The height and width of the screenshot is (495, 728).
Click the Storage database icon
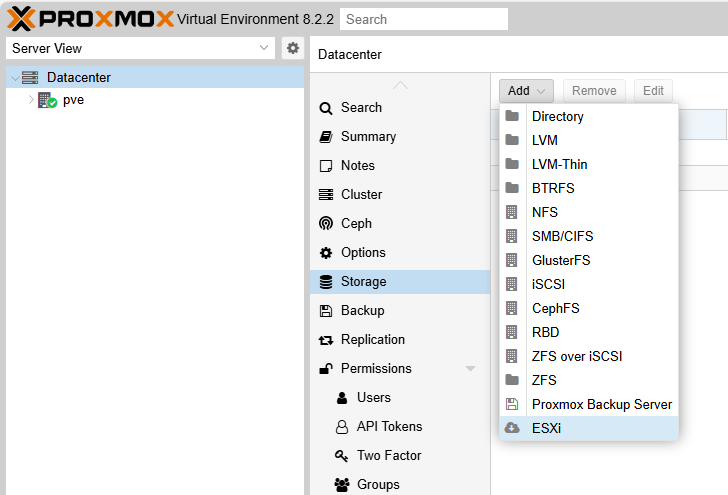pos(326,282)
